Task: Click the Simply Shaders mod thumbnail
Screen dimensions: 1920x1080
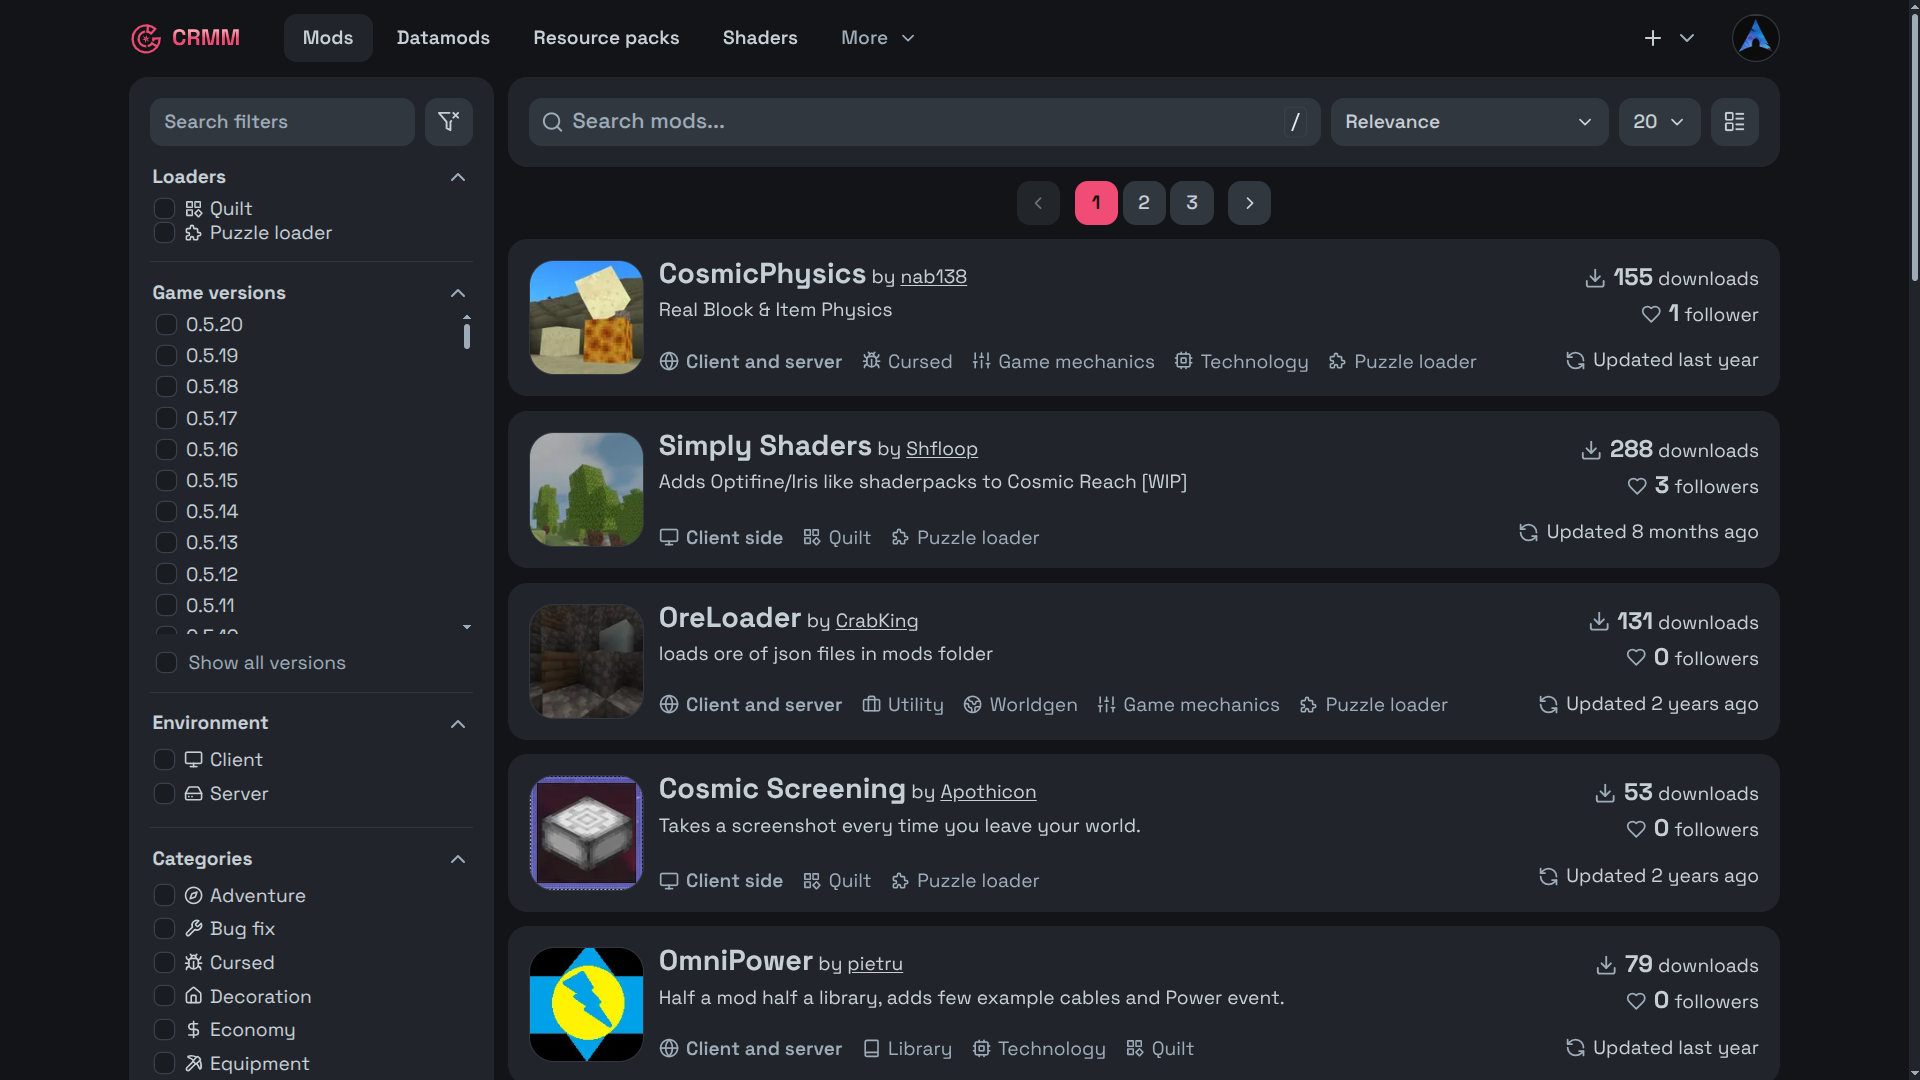Action: pyautogui.click(x=586, y=489)
